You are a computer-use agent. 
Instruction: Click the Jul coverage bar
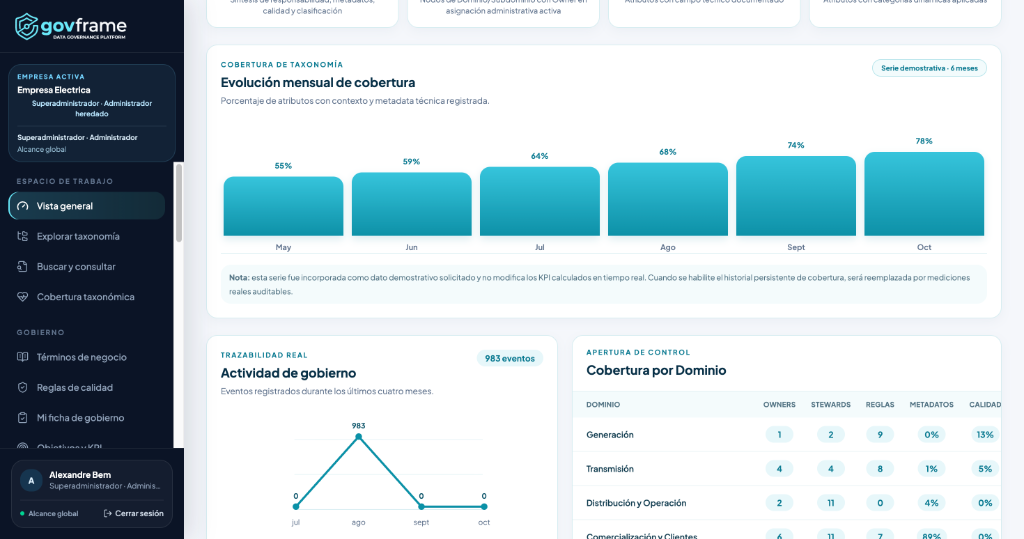point(539,201)
